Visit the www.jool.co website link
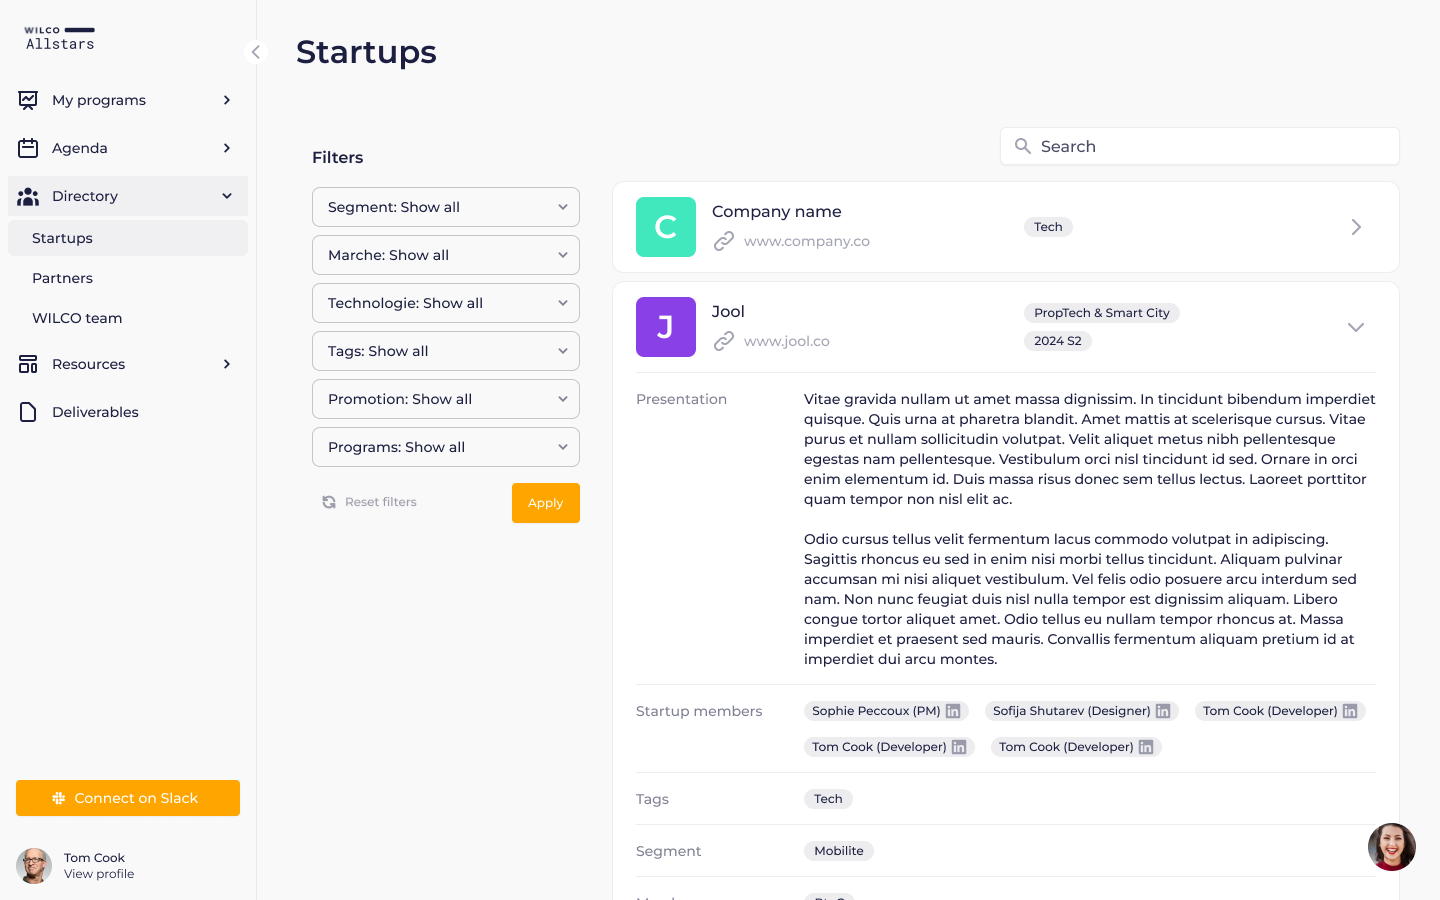Image resolution: width=1440 pixels, height=900 pixels. 786,341
